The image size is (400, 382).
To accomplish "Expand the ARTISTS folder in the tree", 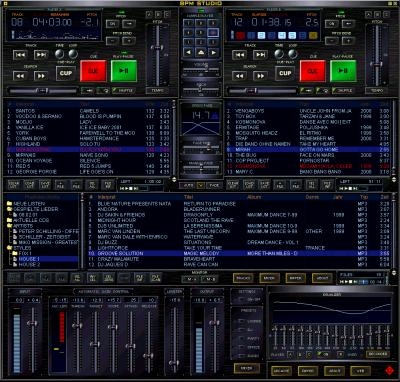I will [x=23, y=226].
